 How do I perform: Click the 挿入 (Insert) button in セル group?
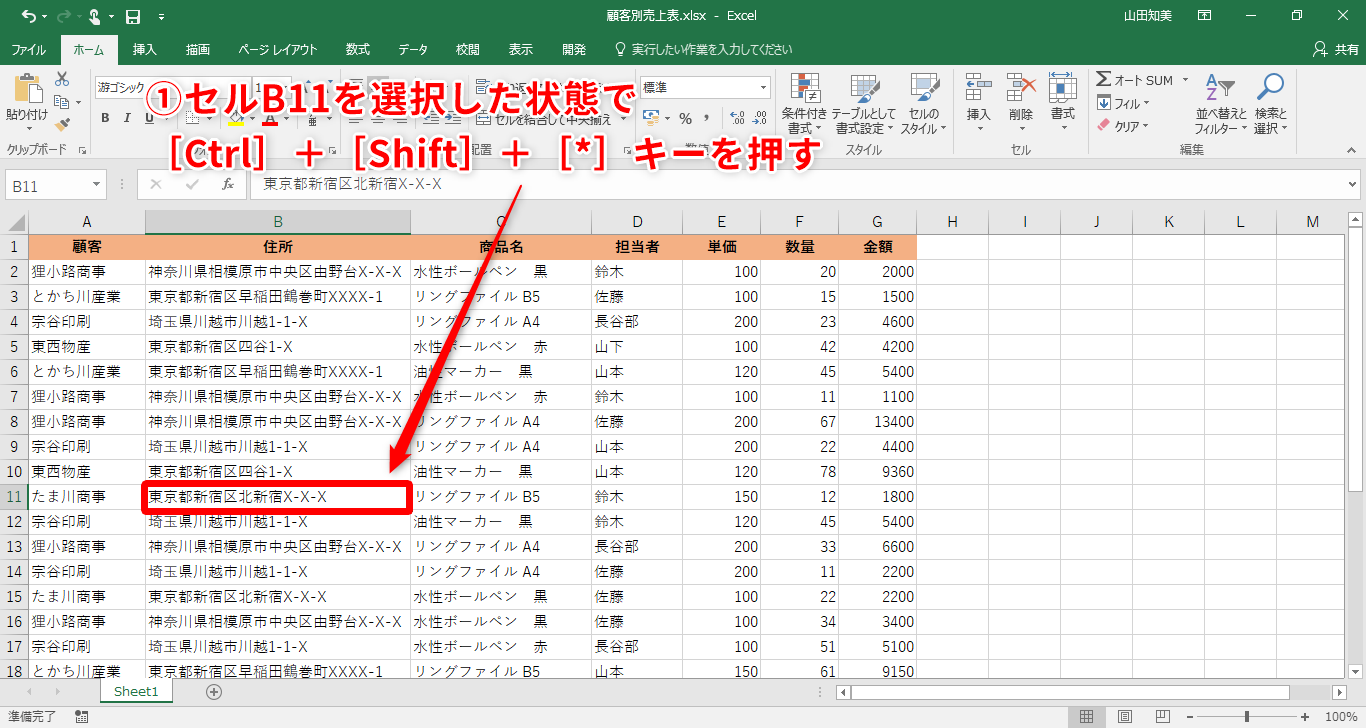click(x=979, y=104)
